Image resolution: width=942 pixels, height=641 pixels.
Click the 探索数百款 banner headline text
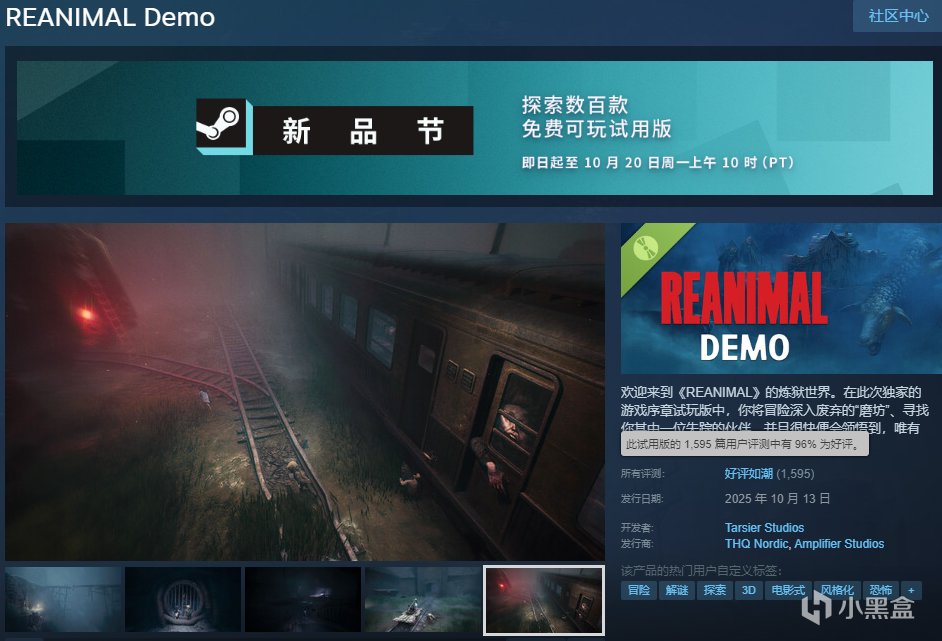click(574, 105)
